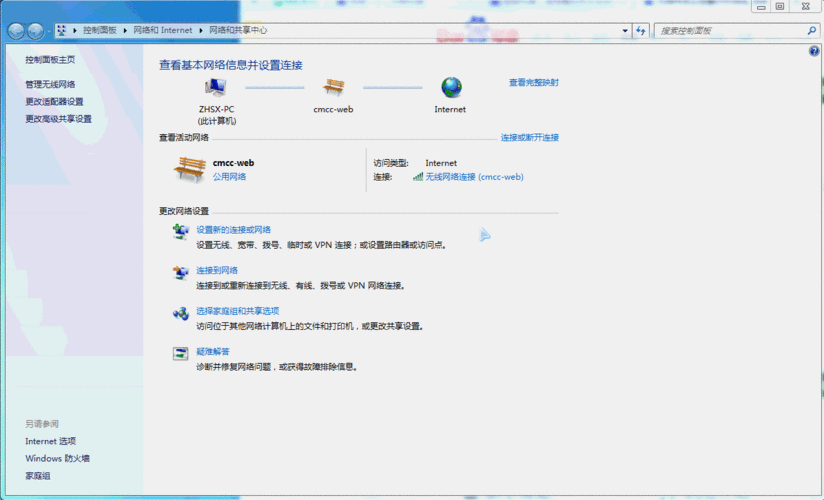Screen dimensions: 824x500
Task: Open the address bar history dropdown arrow
Action: pos(625,30)
